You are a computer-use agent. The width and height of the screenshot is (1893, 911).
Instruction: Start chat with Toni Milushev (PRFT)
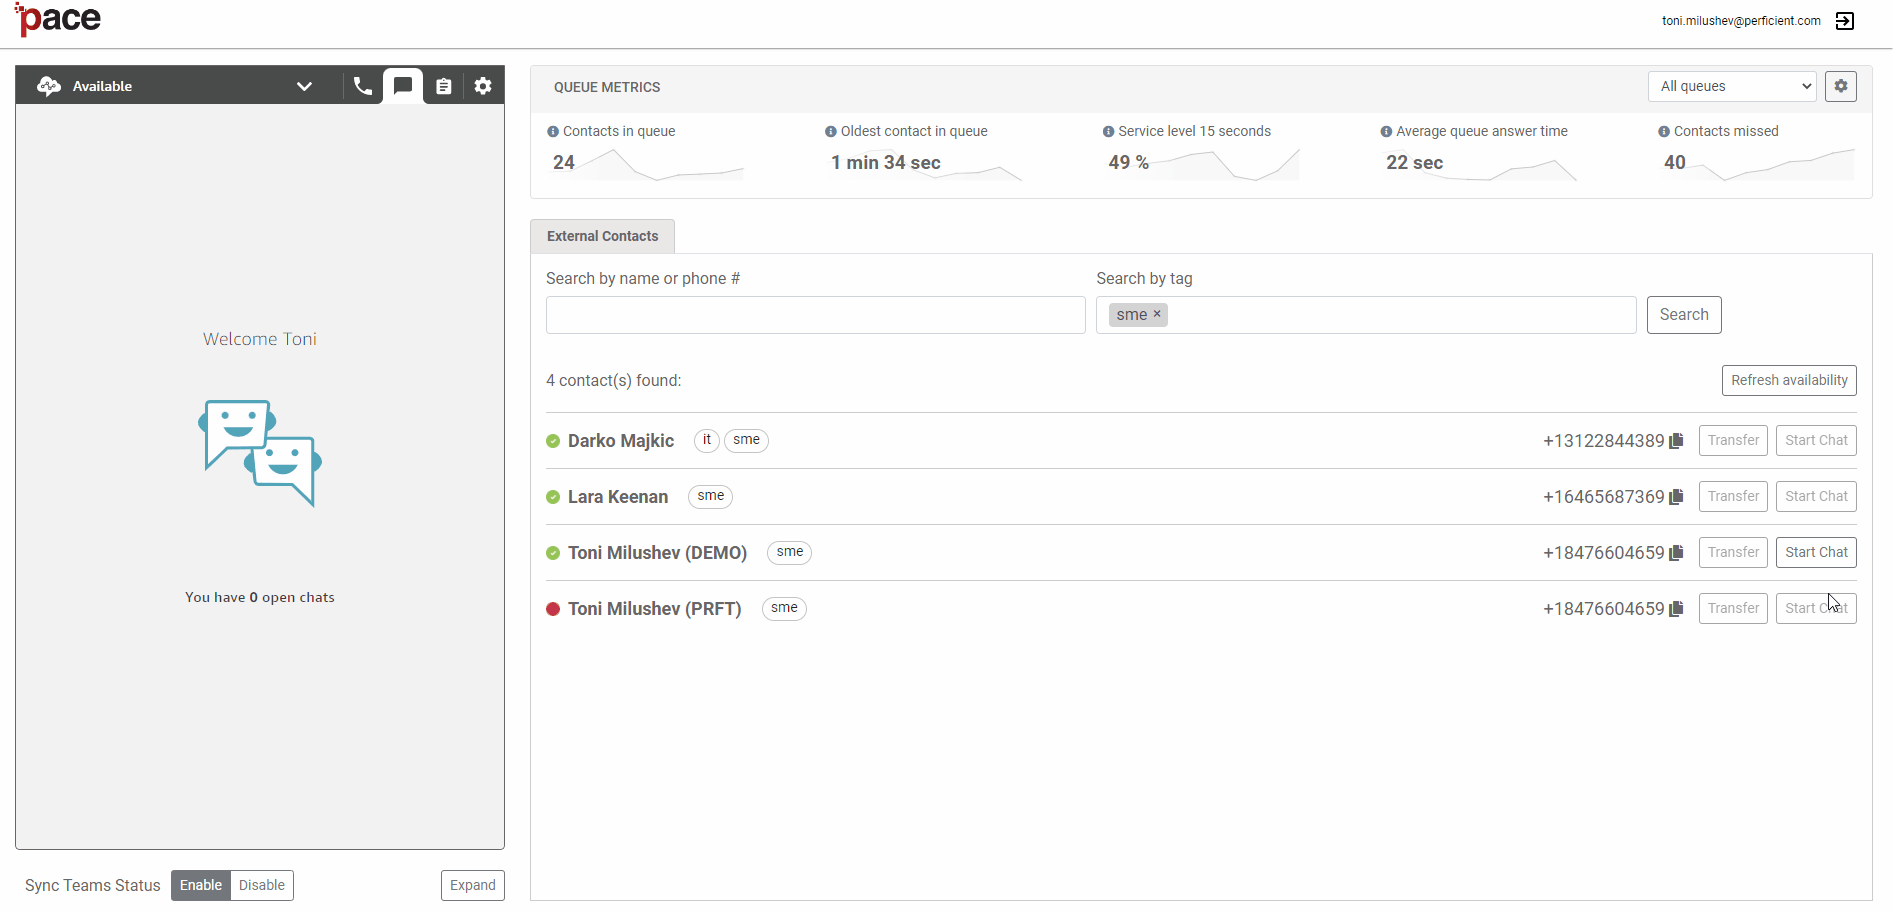[x=1816, y=608]
